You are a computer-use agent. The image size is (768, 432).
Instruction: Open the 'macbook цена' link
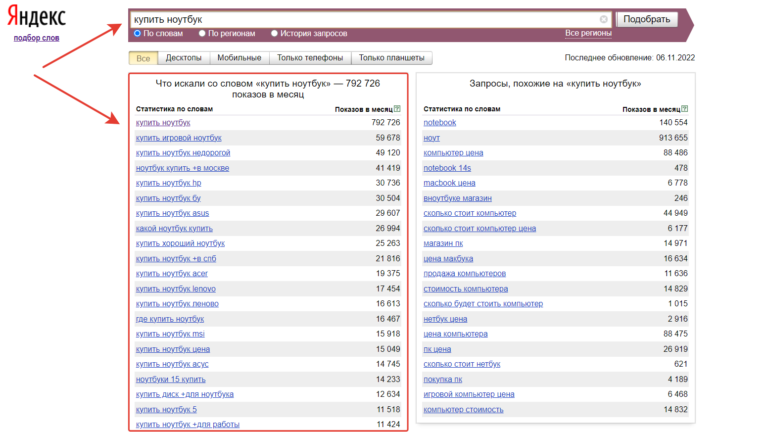point(449,183)
